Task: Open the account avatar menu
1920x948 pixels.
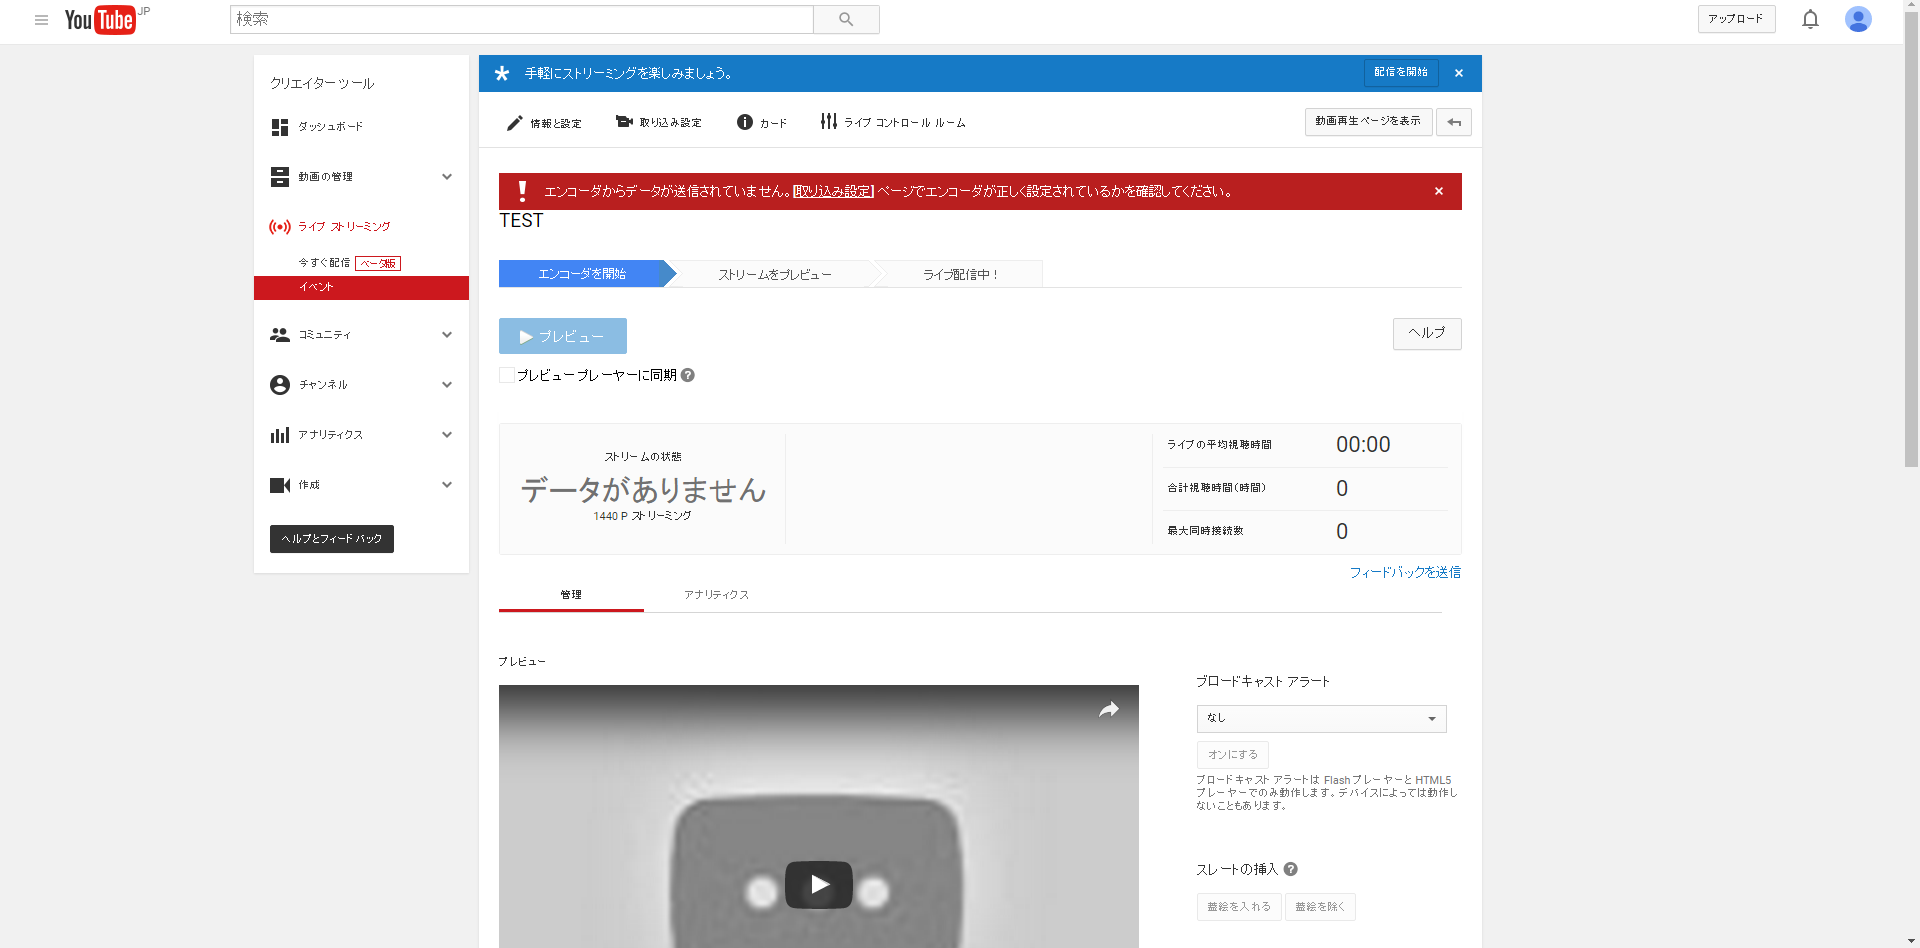Action: click(1858, 19)
